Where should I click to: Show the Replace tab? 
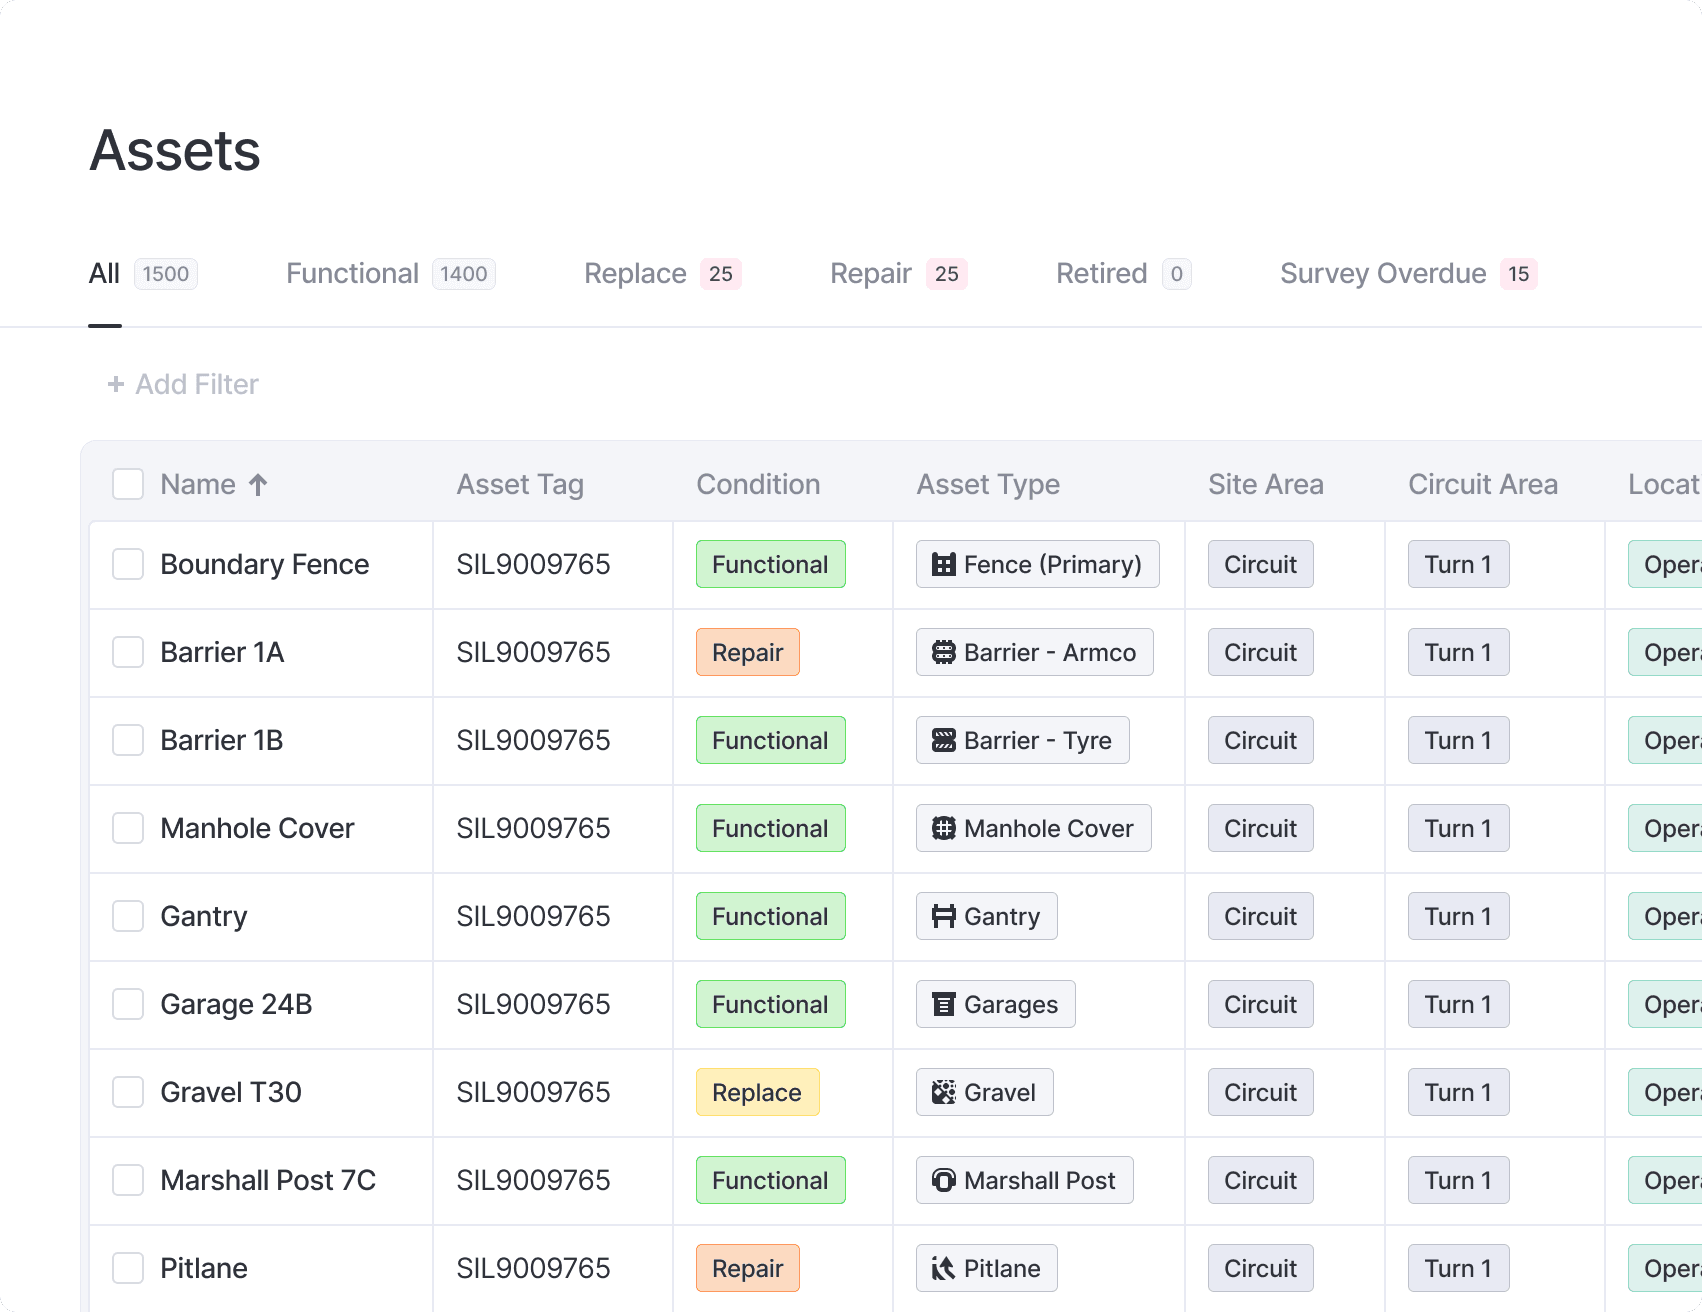(x=663, y=274)
